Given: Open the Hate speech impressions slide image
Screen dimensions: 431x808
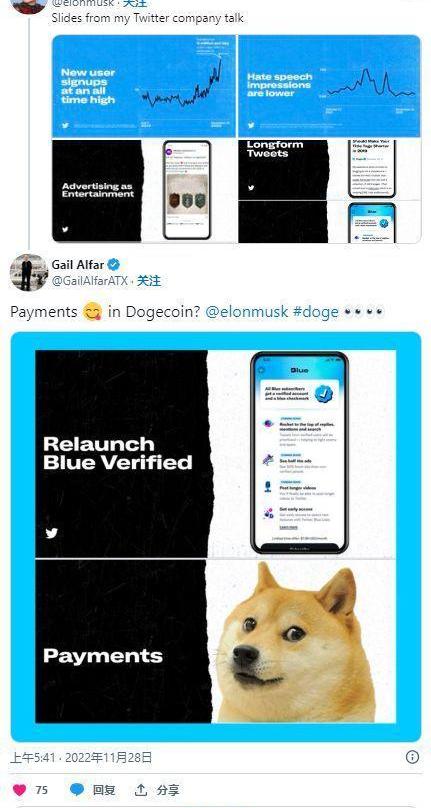Looking at the screenshot, I should coord(329,86).
